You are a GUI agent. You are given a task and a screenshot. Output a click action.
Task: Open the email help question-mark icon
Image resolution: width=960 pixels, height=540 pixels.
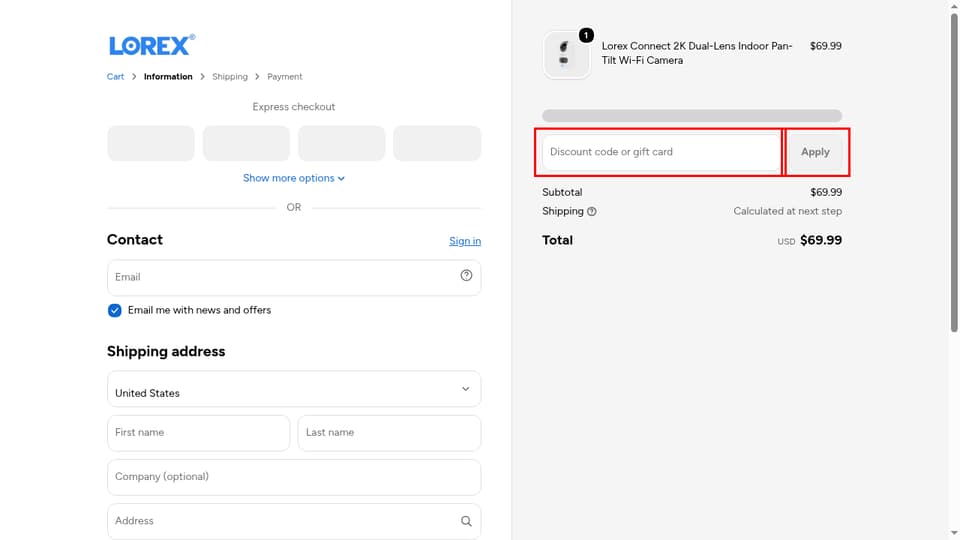[x=466, y=276]
